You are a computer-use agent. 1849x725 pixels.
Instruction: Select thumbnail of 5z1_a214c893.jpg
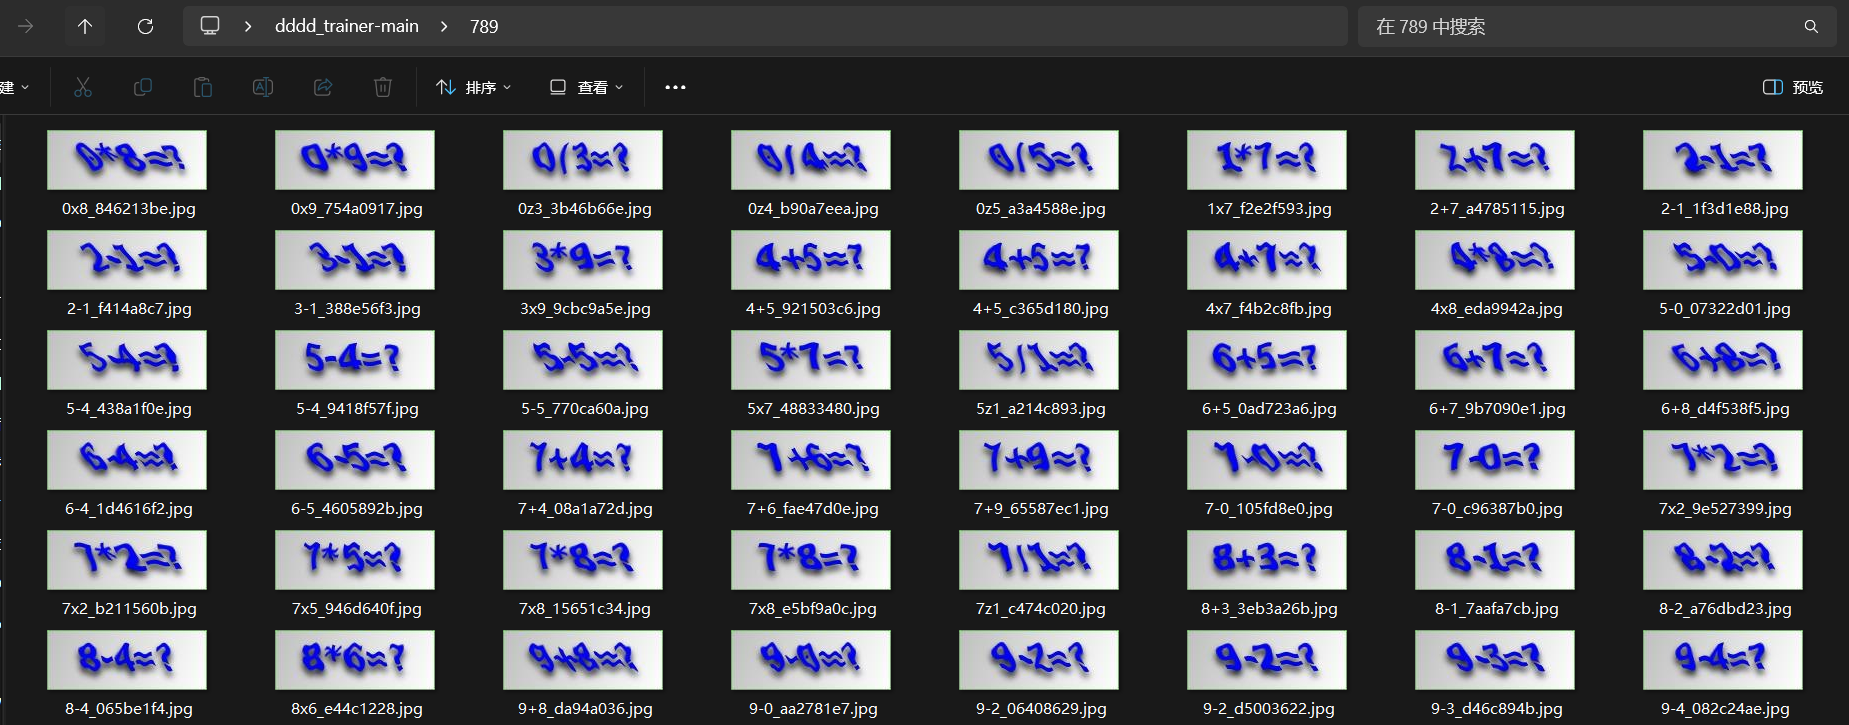tap(1039, 360)
